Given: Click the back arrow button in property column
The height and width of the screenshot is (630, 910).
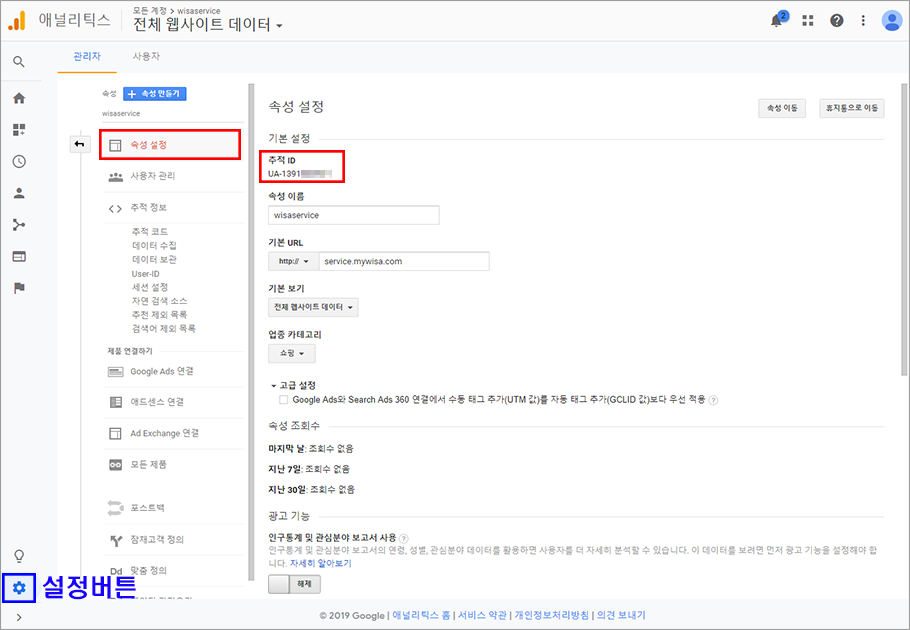Looking at the screenshot, I should click(x=80, y=144).
